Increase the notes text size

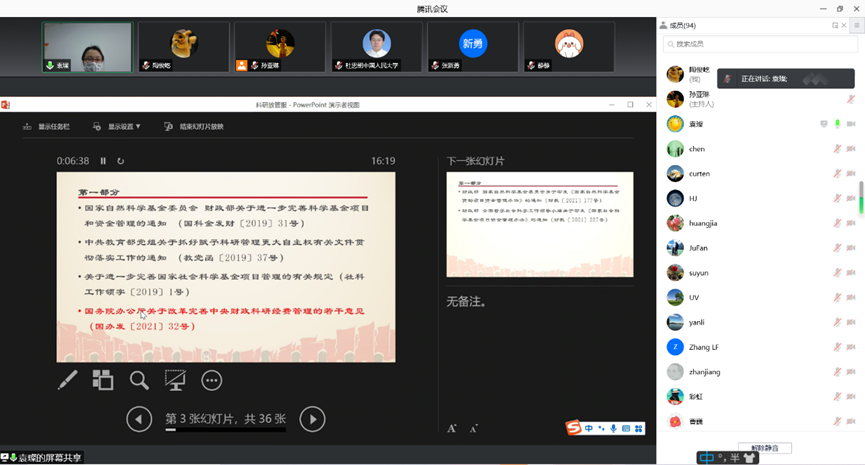coord(452,428)
